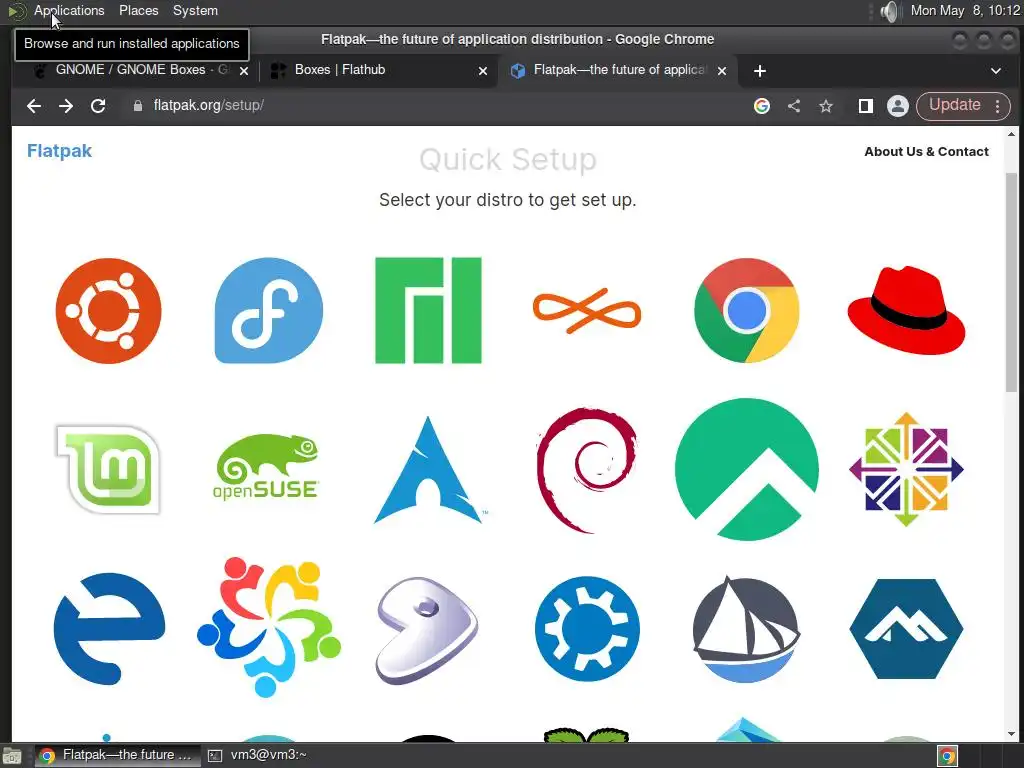The image size is (1024, 768).
Task: Select the Linux Mint logo
Action: tap(108, 470)
